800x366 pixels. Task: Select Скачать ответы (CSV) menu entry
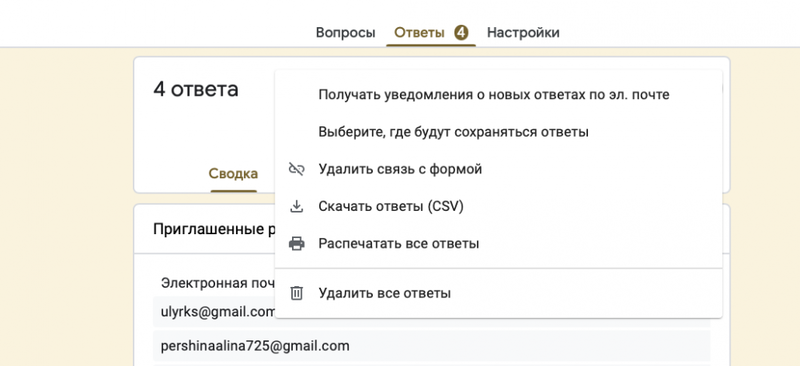coord(498,206)
